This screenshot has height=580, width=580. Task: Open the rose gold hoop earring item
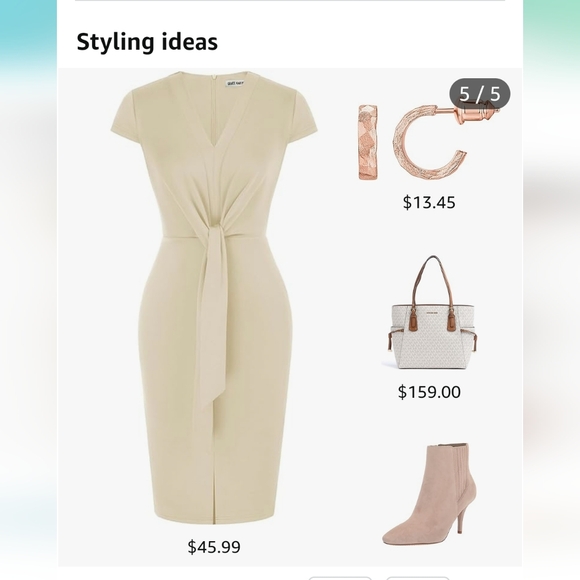point(429,142)
